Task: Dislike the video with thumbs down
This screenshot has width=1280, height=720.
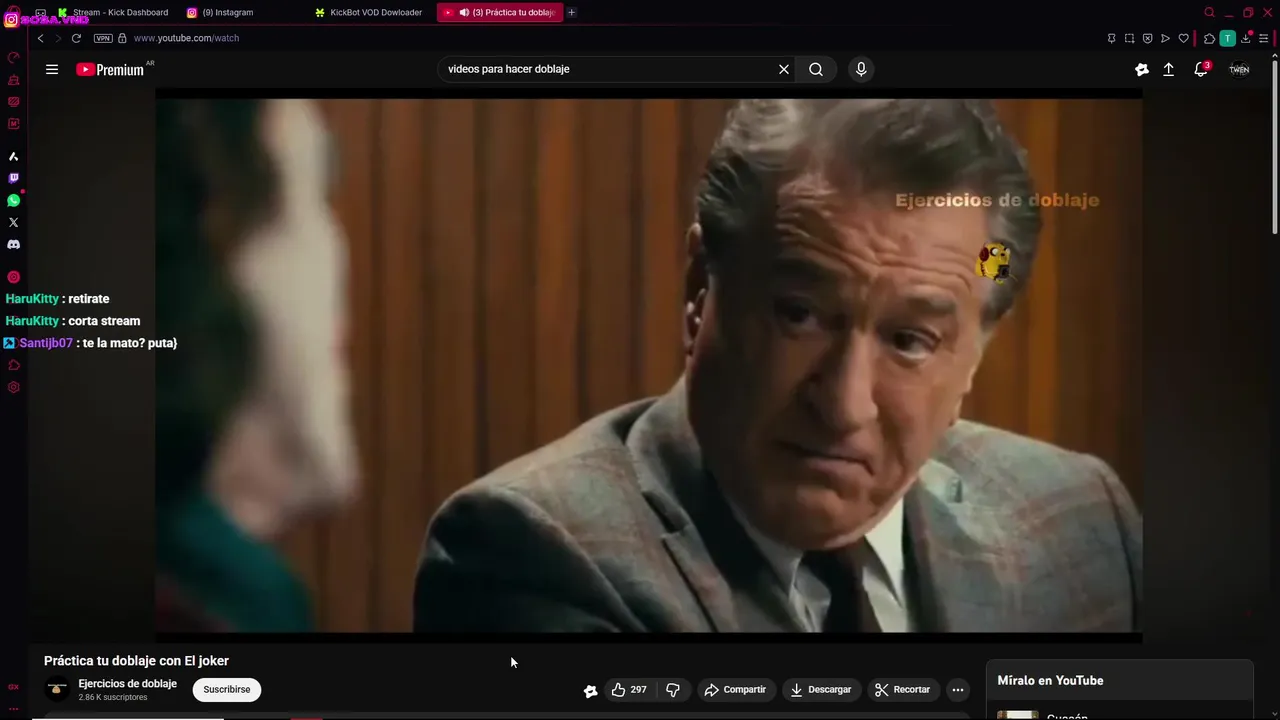Action: [x=673, y=689]
